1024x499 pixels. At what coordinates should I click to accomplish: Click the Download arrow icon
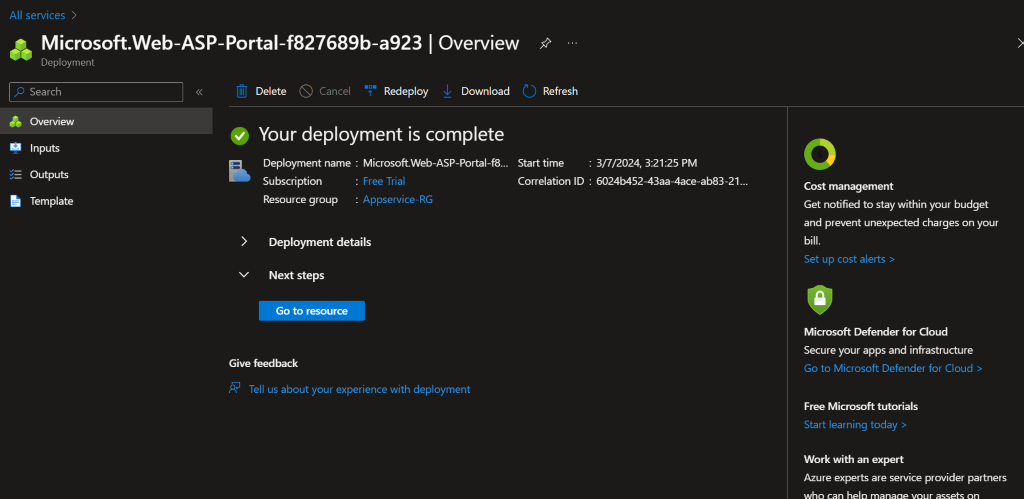447,91
